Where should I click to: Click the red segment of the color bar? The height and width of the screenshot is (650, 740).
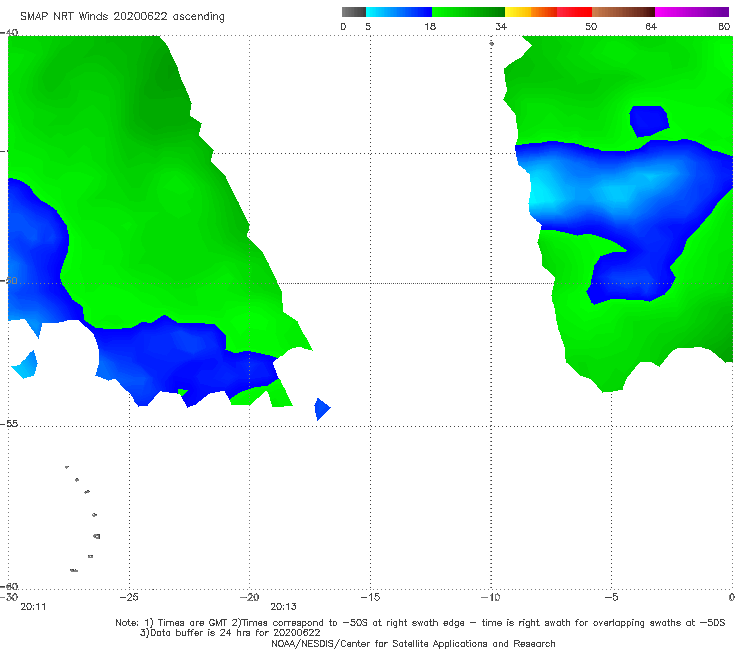pyautogui.click(x=574, y=12)
